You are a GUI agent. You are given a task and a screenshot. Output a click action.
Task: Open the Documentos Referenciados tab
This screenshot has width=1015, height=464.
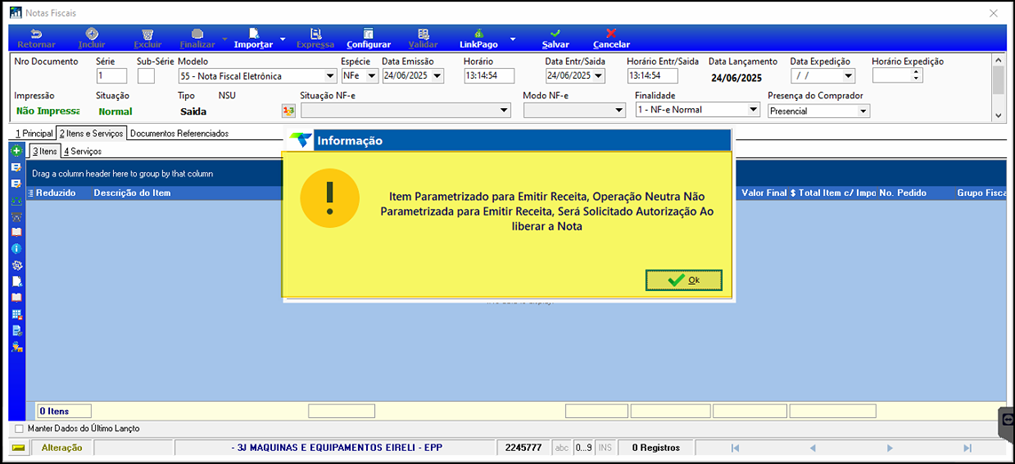click(179, 133)
